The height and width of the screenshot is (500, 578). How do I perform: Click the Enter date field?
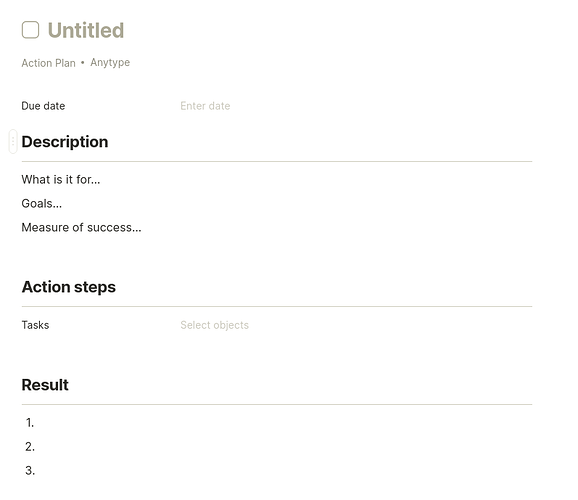pos(205,106)
